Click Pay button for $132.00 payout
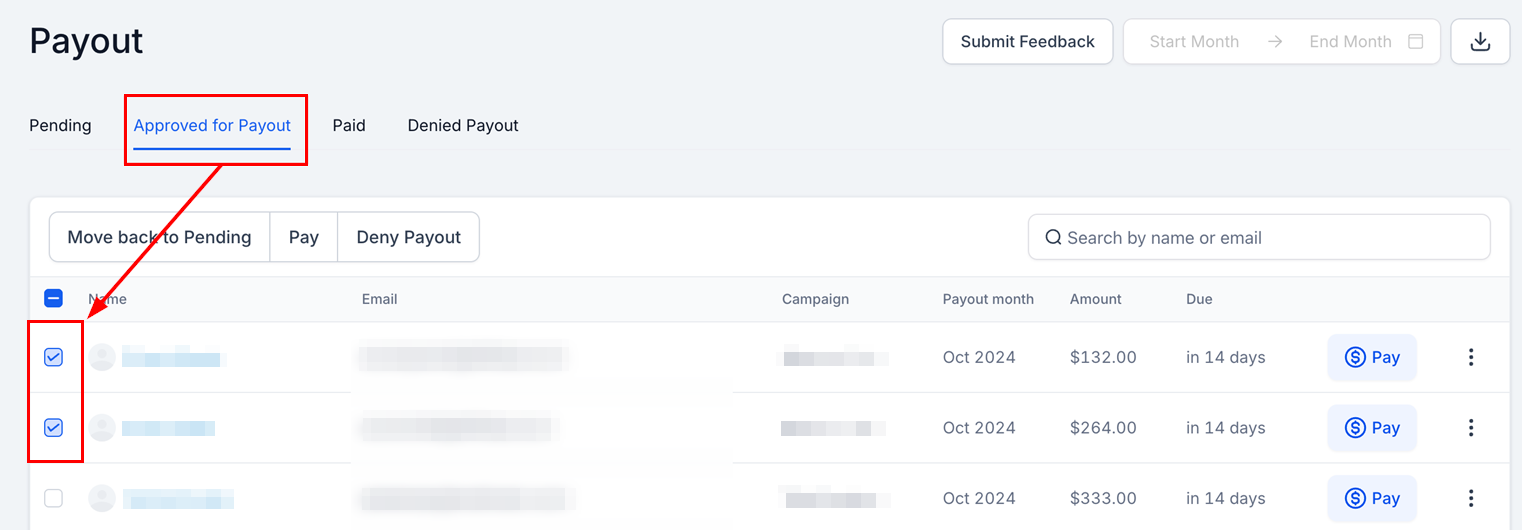Image resolution: width=1522 pixels, height=530 pixels. tap(1372, 357)
